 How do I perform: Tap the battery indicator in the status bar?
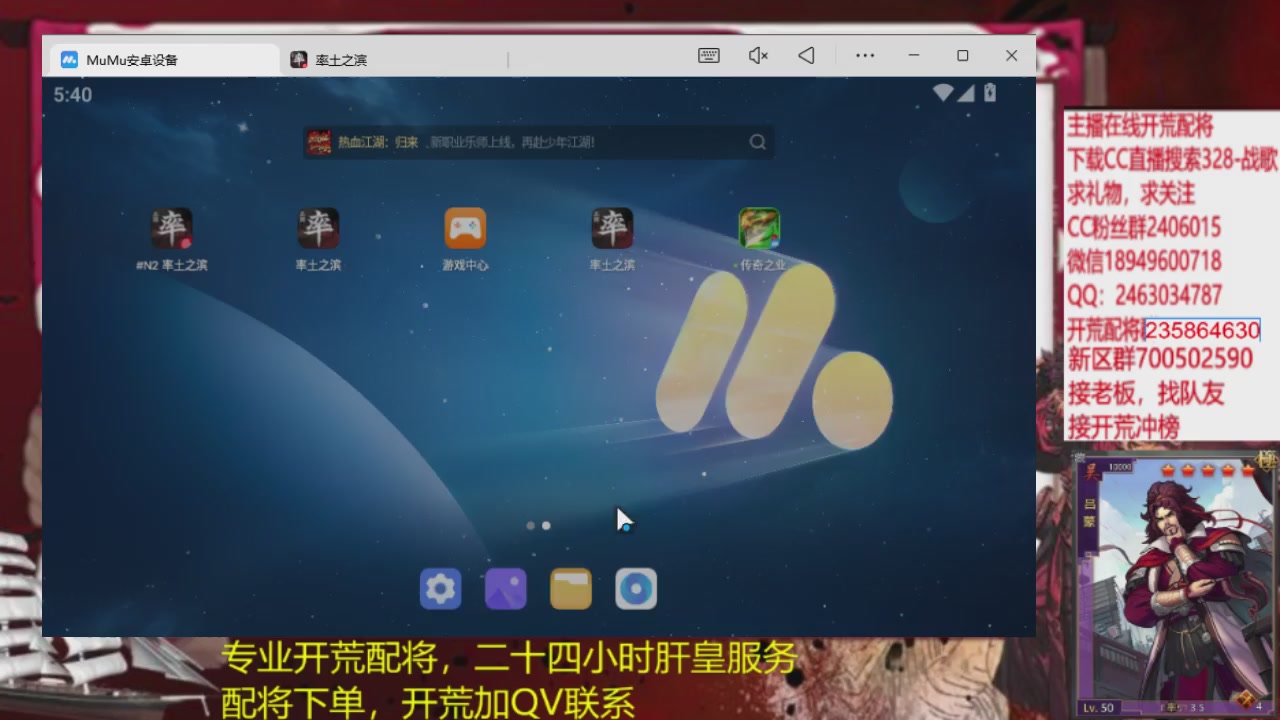click(x=989, y=92)
